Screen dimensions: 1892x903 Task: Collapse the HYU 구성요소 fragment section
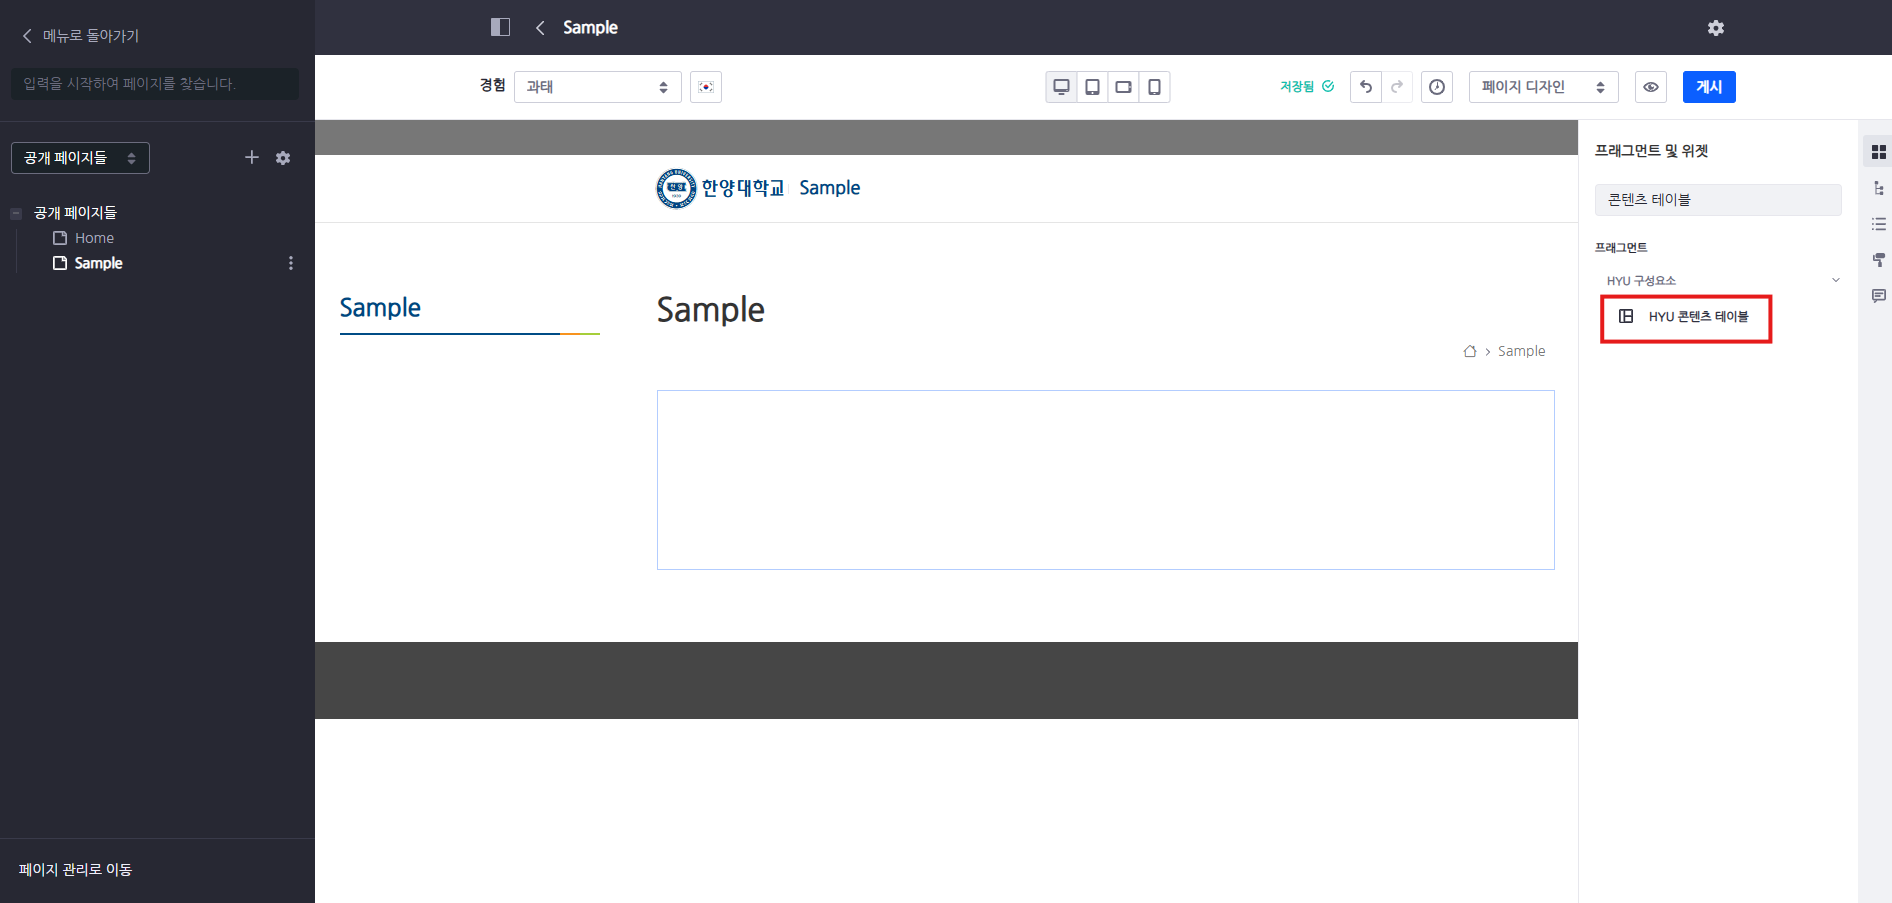[1835, 280]
